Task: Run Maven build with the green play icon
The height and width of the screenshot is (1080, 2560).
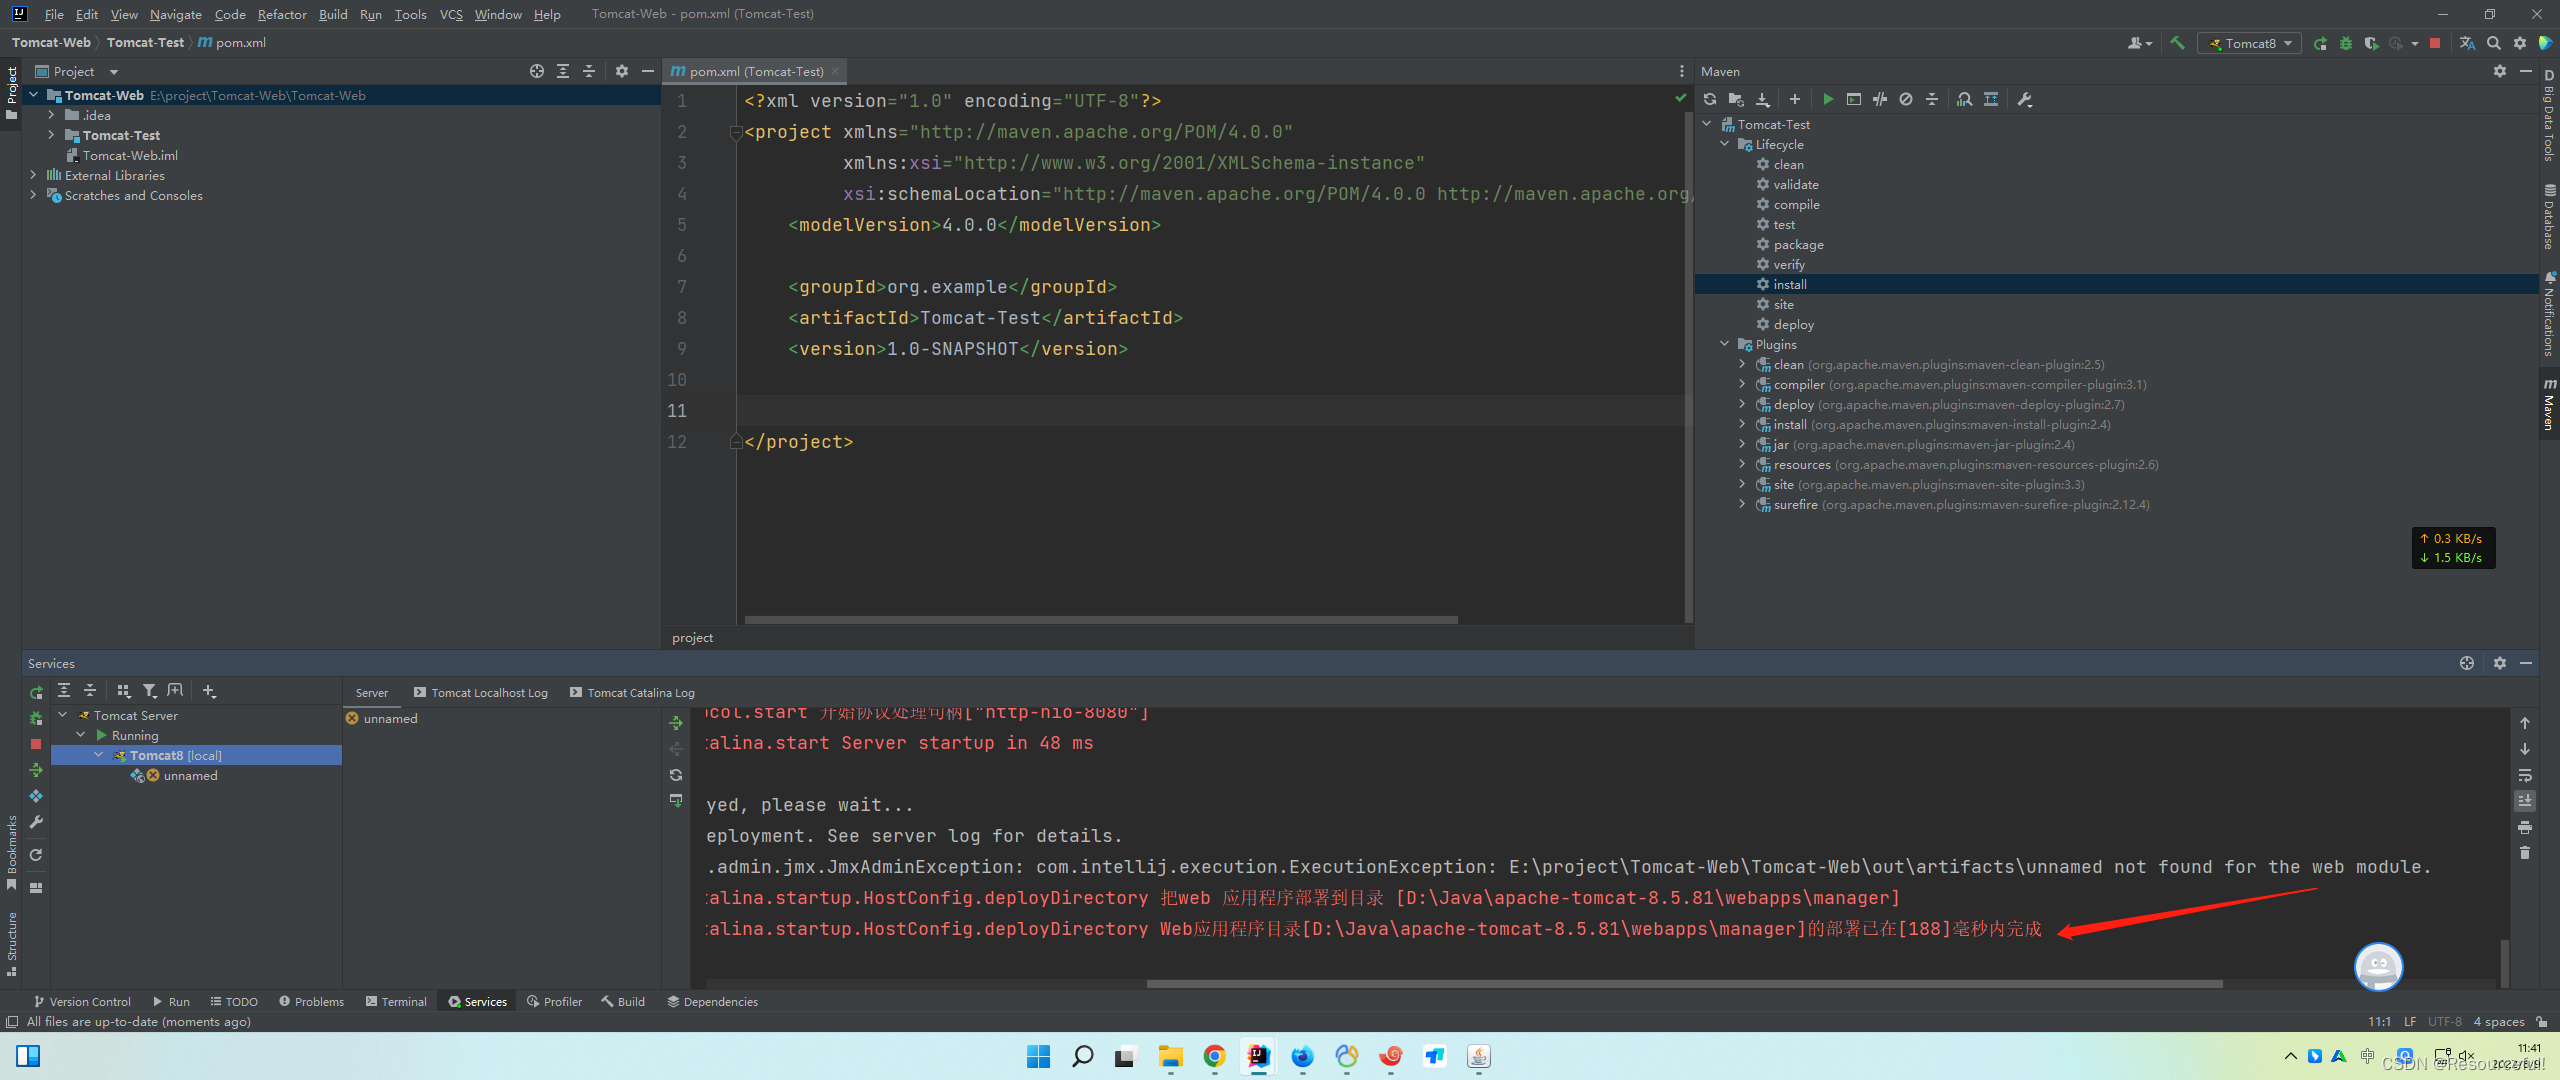Action: tap(1828, 99)
